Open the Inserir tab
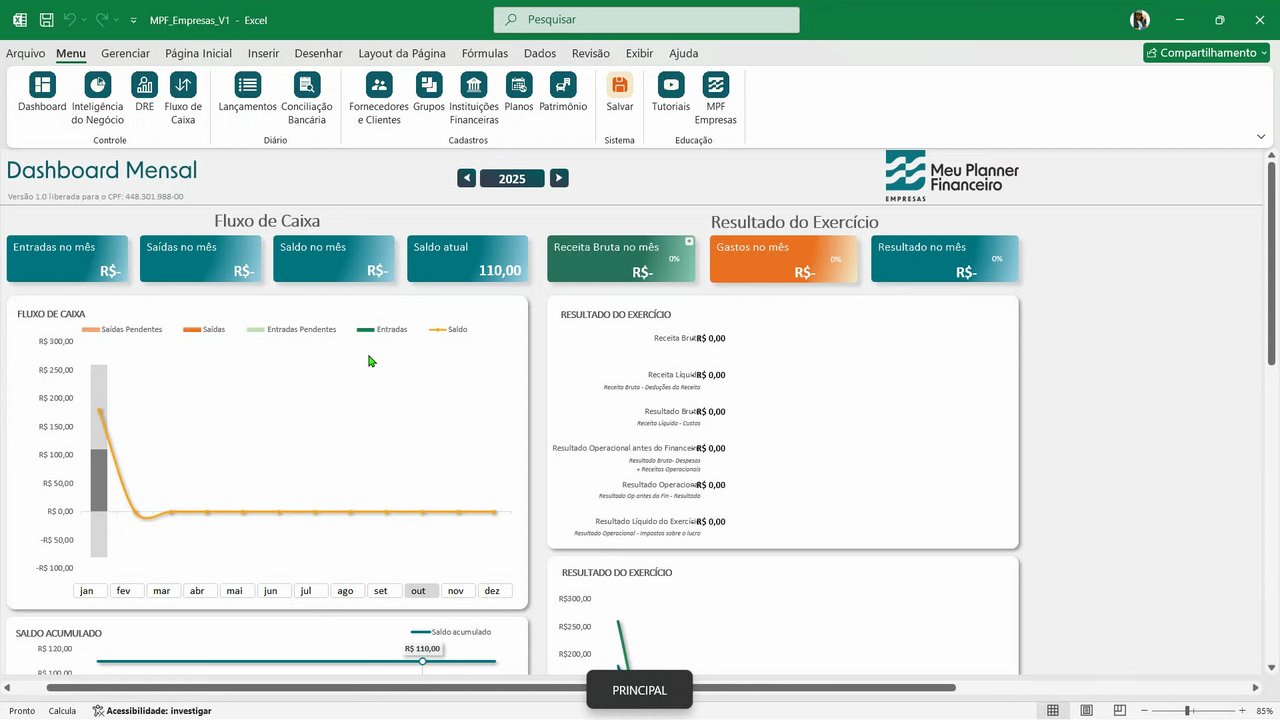 [263, 53]
